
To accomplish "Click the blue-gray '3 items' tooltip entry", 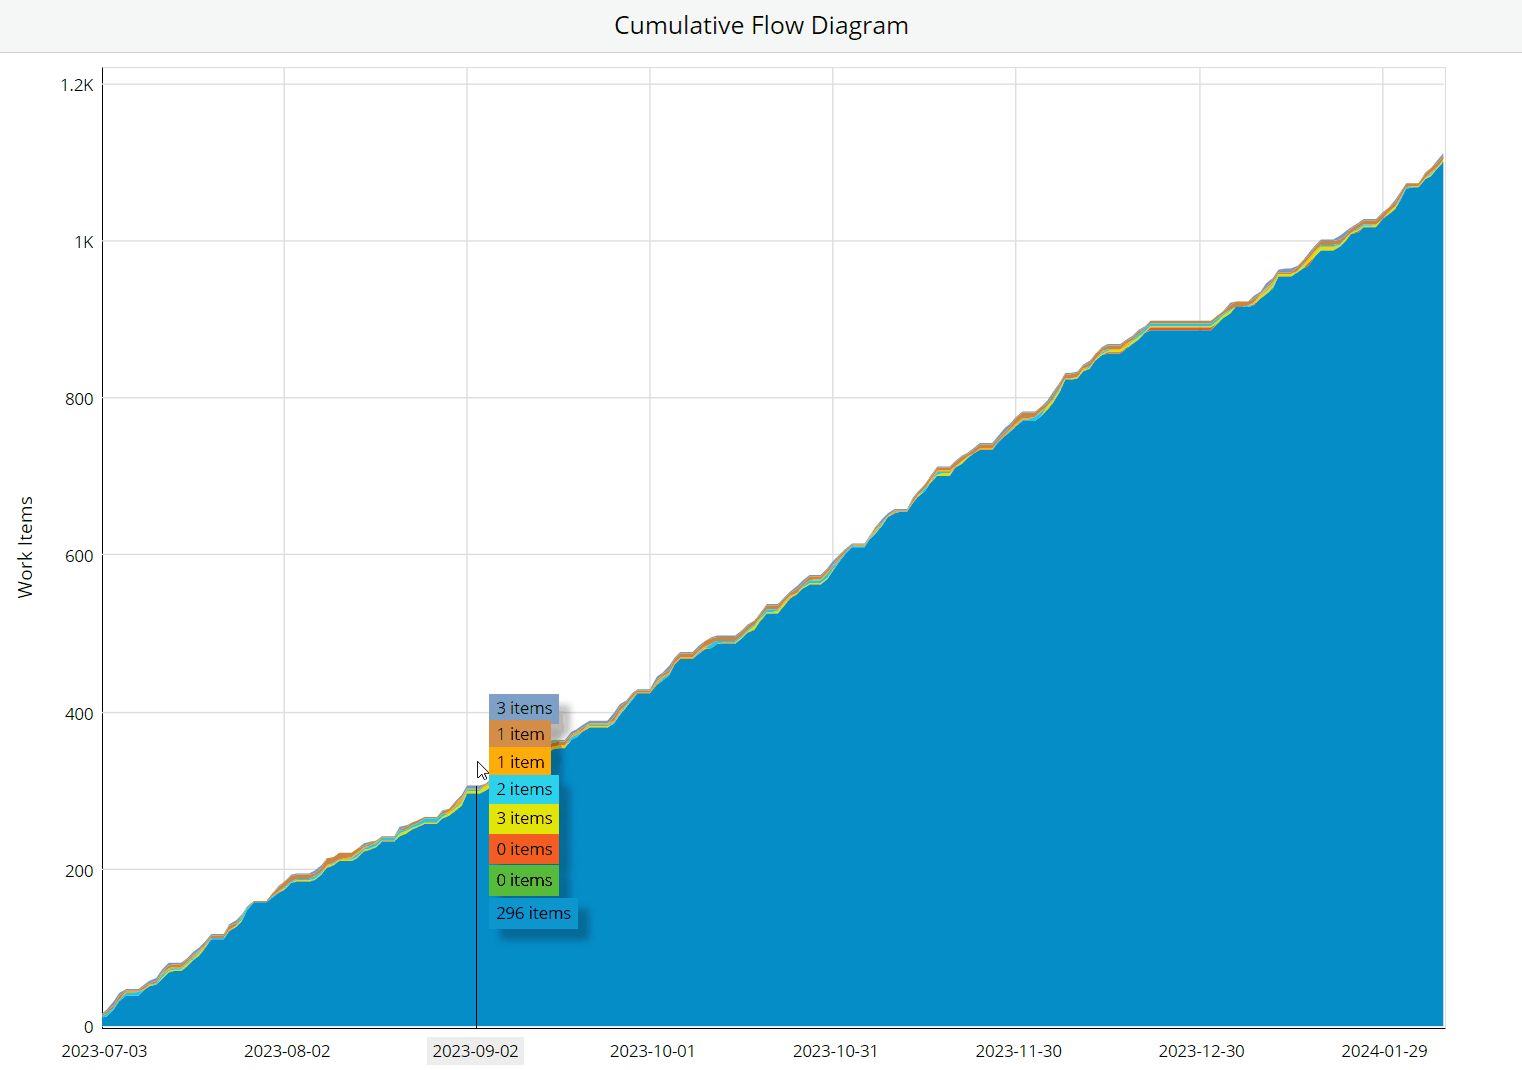I will click(523, 708).
